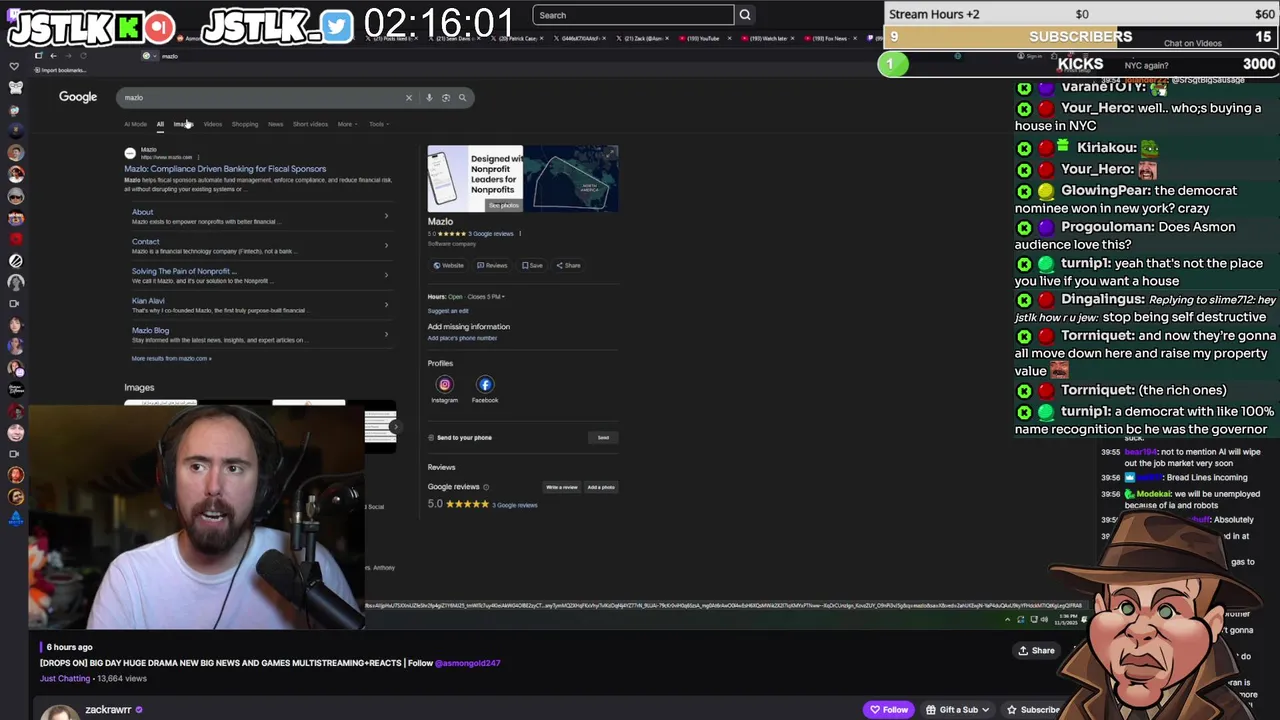Screen dimensions: 1280x720
Task: Open the About sitelink
Action: pos(143,212)
